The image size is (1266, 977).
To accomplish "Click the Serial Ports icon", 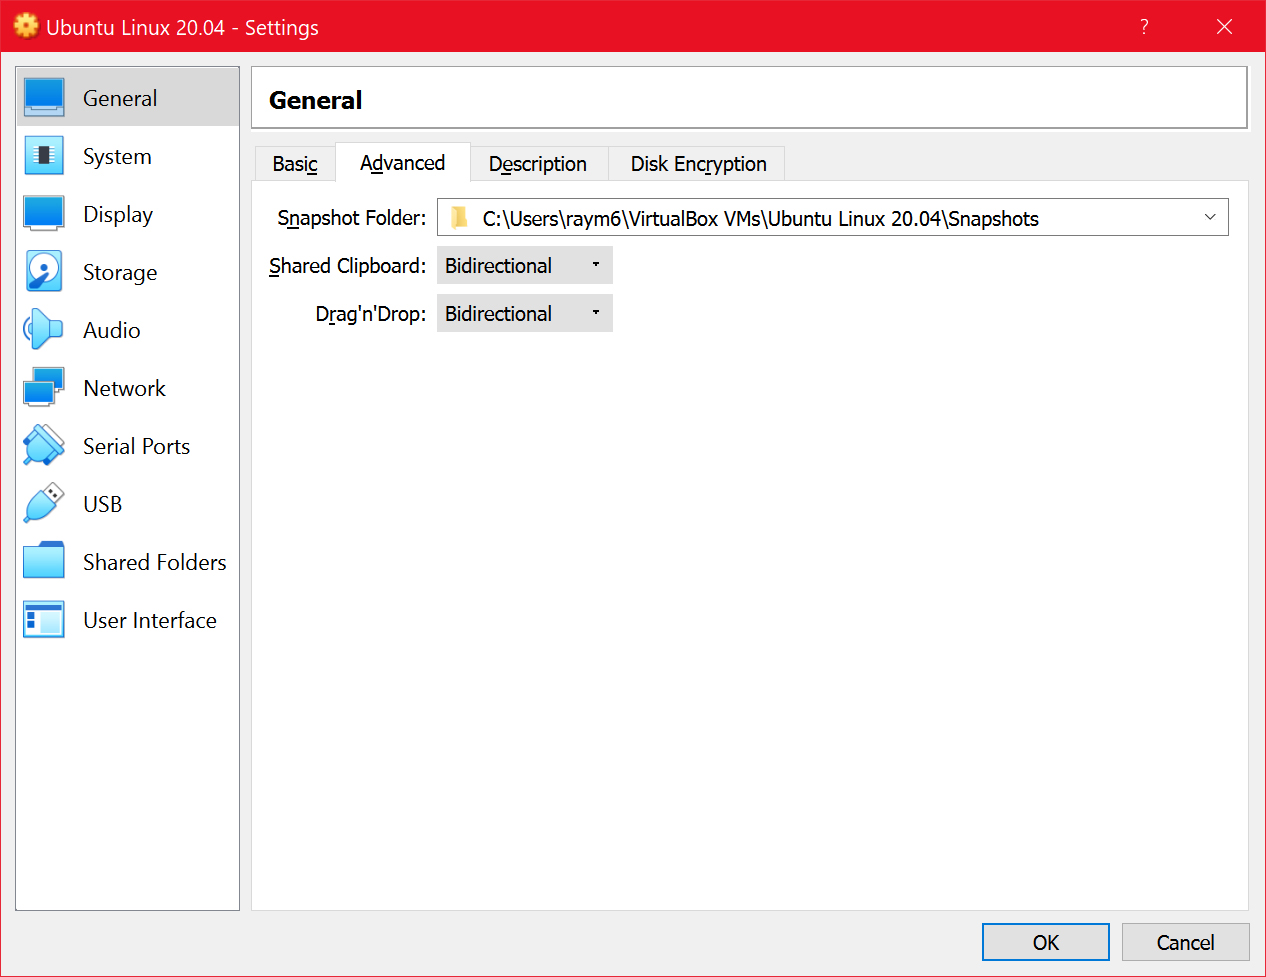I will coord(44,446).
